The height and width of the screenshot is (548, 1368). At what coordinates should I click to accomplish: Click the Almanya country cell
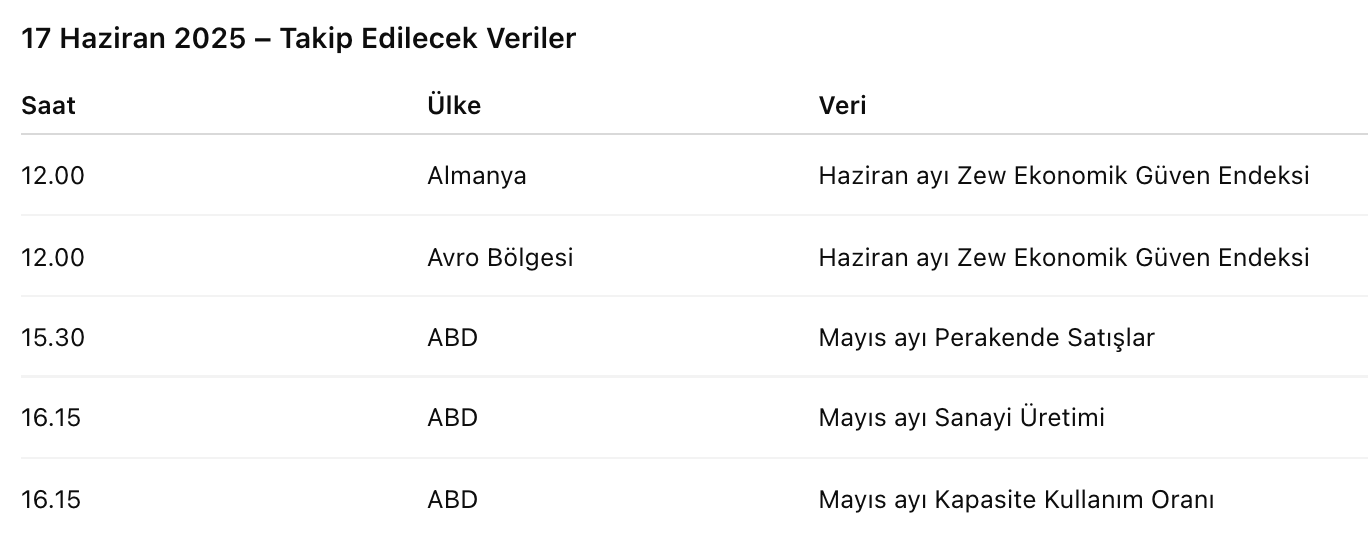(476, 176)
